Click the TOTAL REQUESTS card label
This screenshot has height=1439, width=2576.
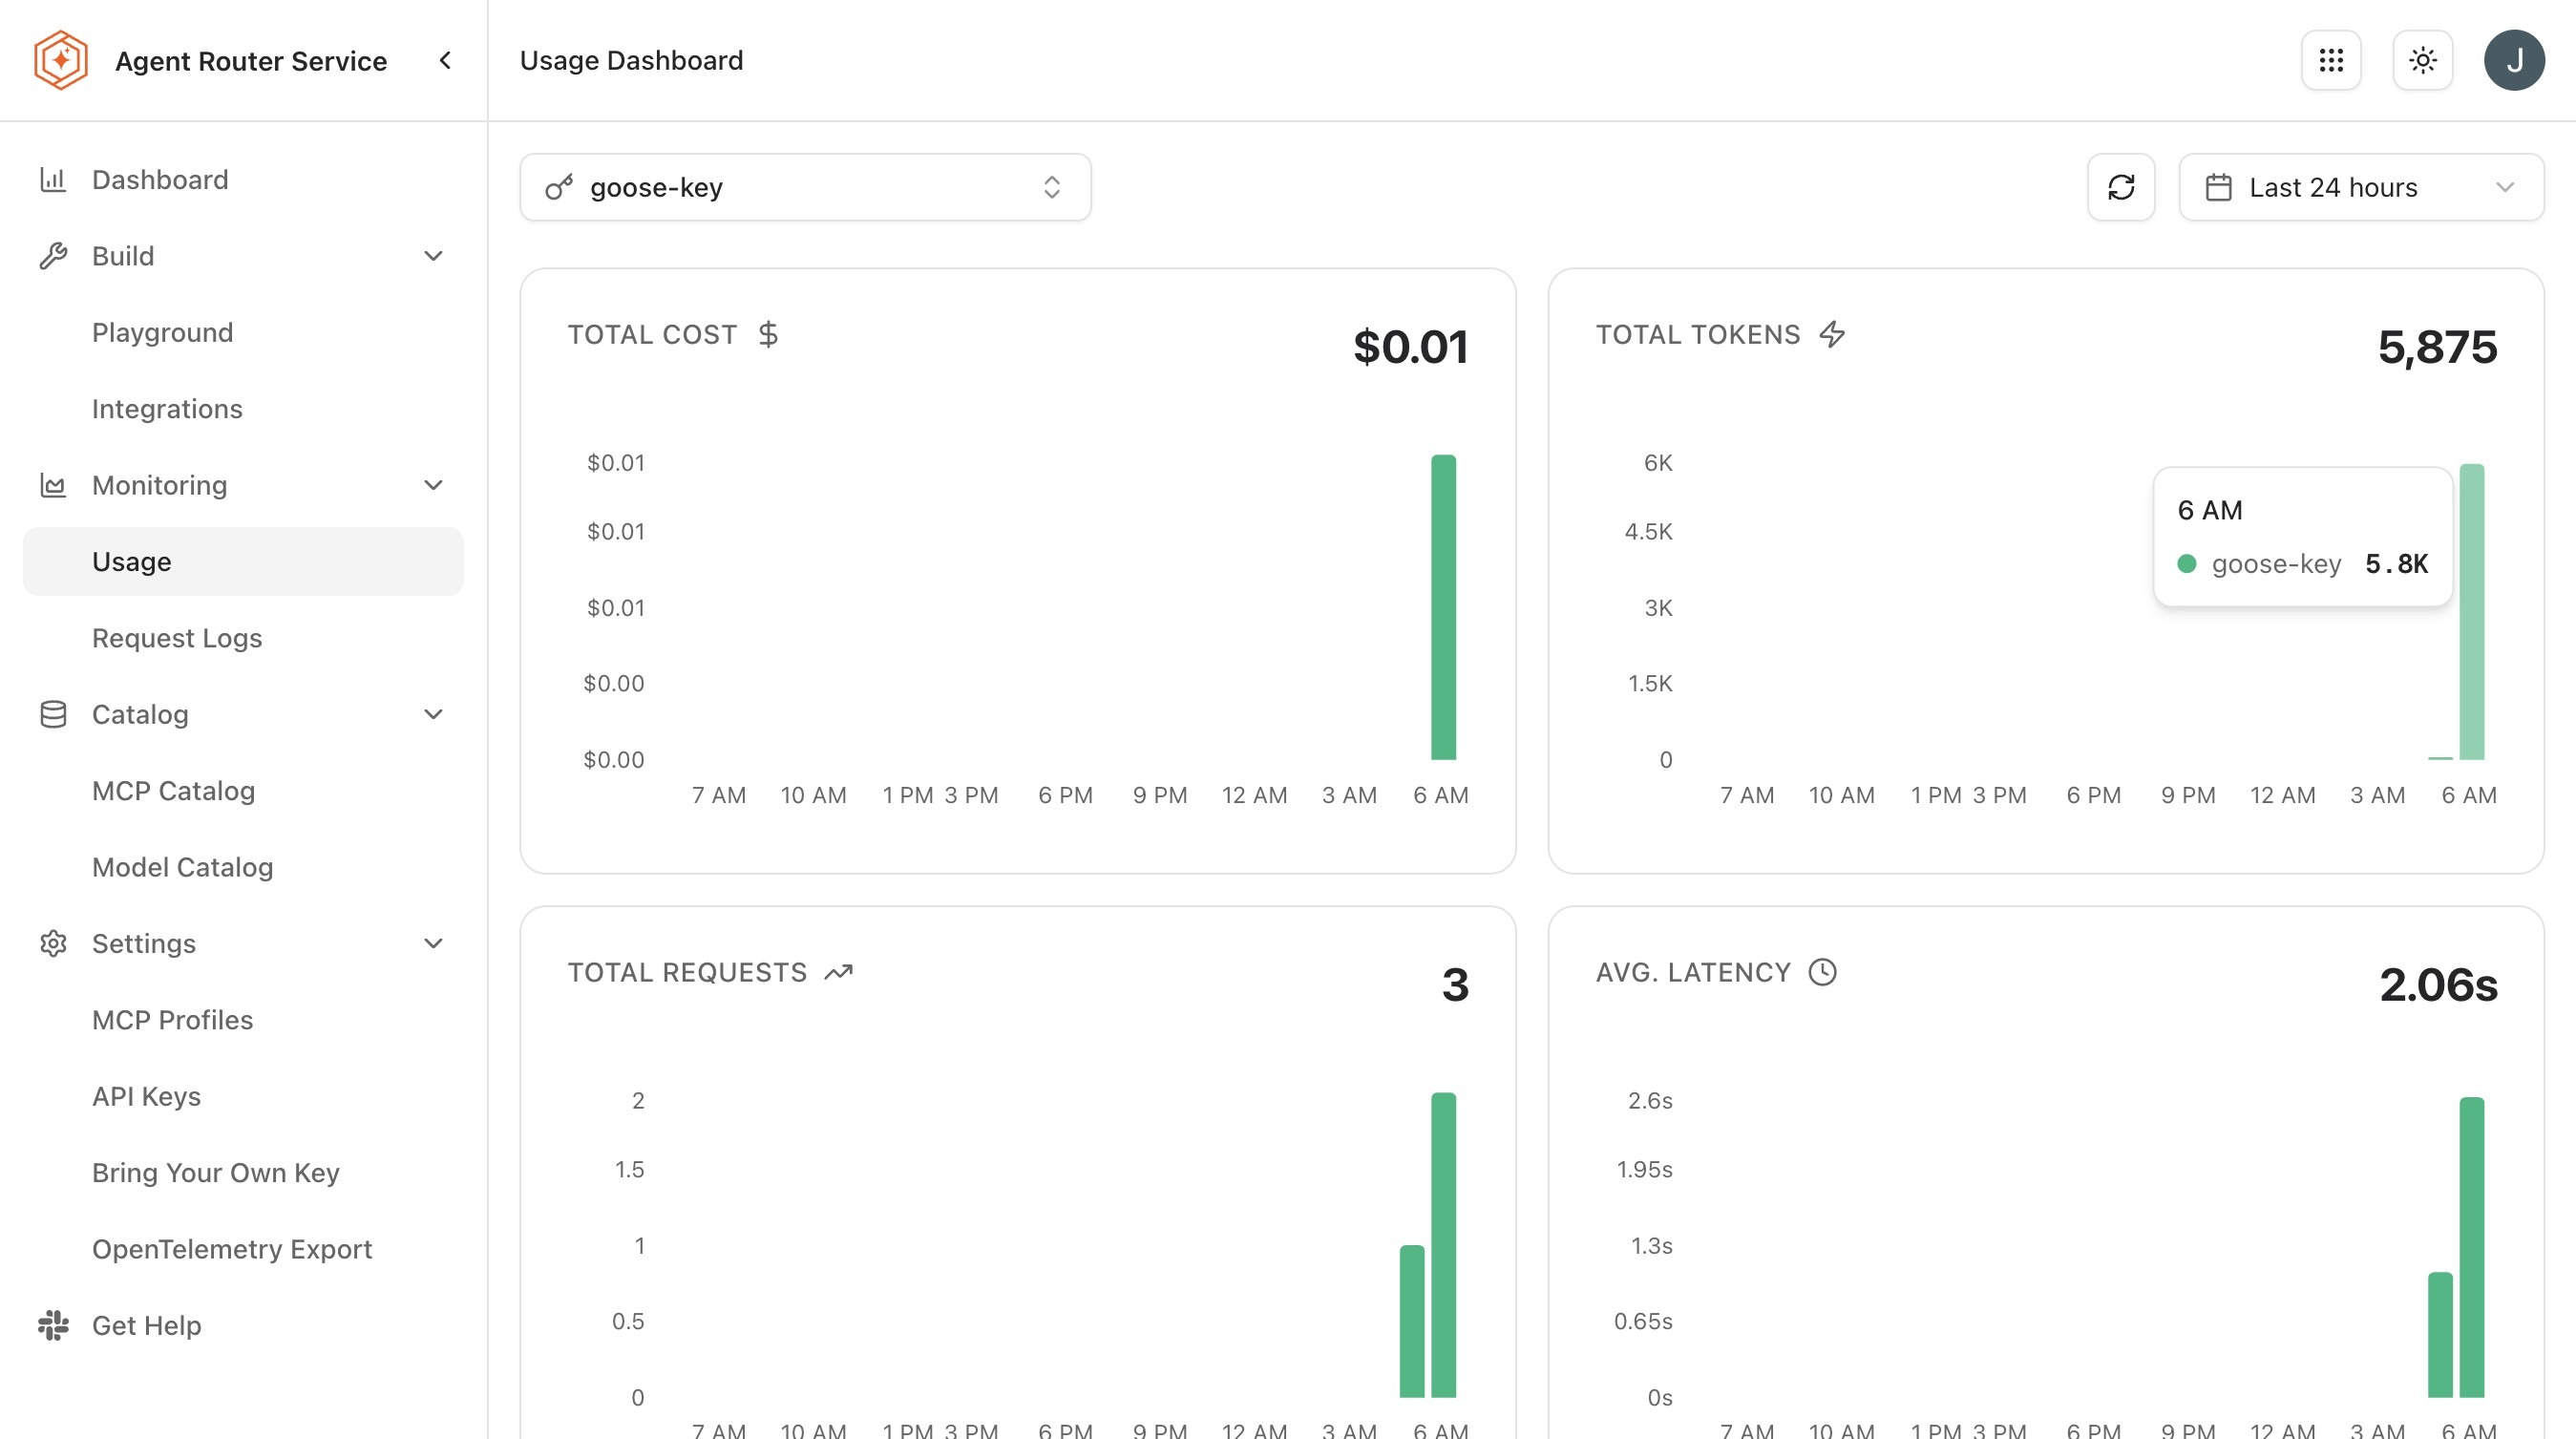coord(687,972)
